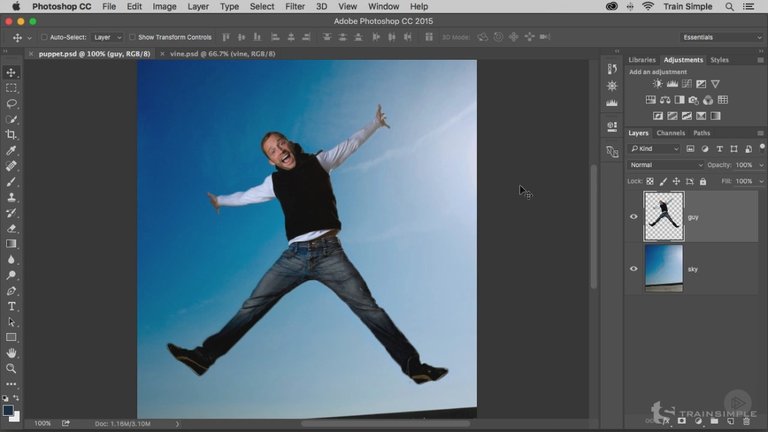Pick the Crop tool
This screenshot has width=768, height=432.
click(x=12, y=135)
